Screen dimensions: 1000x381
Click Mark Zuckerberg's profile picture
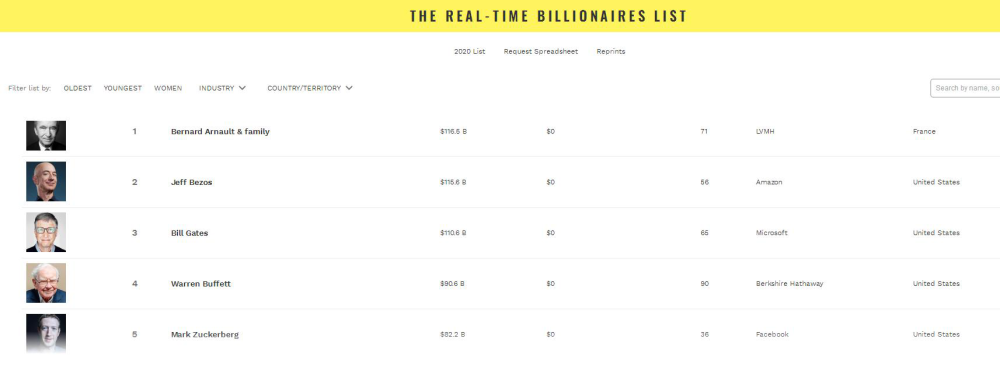click(46, 333)
